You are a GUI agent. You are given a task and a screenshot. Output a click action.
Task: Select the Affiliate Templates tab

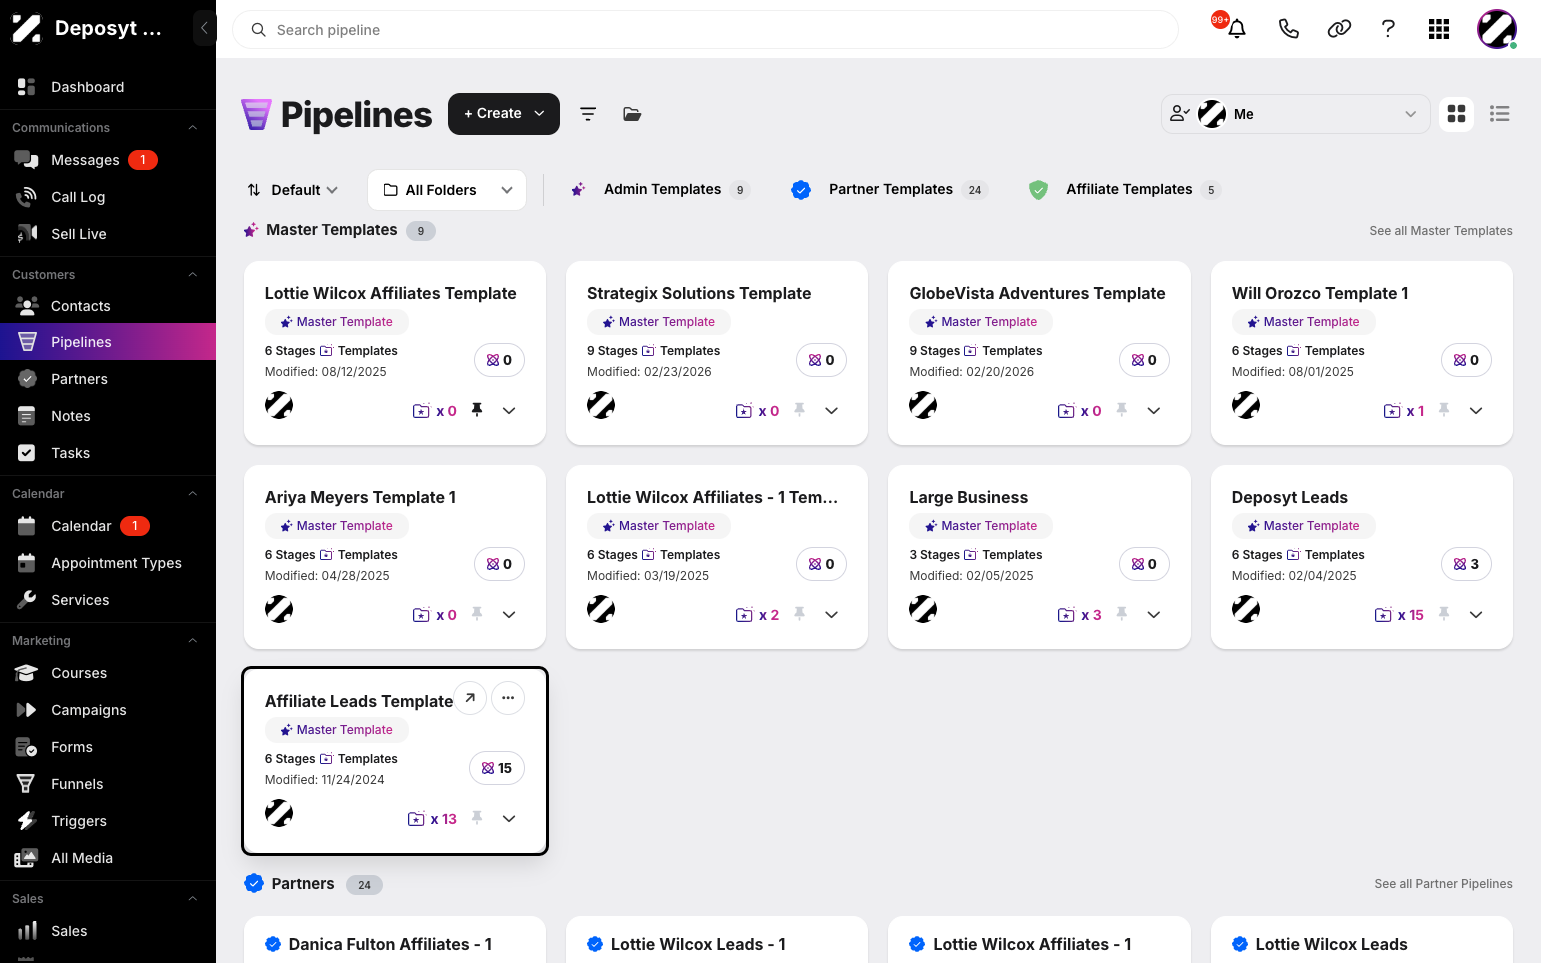(1125, 189)
